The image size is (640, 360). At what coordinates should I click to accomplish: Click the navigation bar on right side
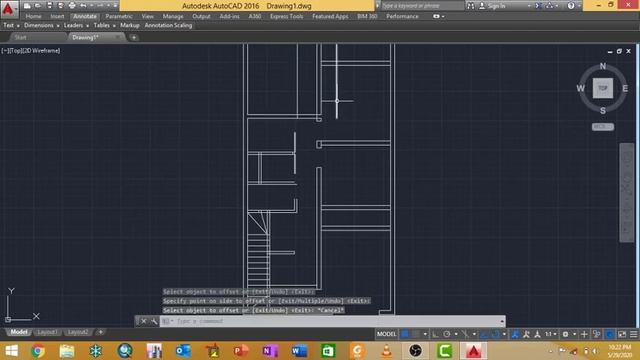click(627, 192)
